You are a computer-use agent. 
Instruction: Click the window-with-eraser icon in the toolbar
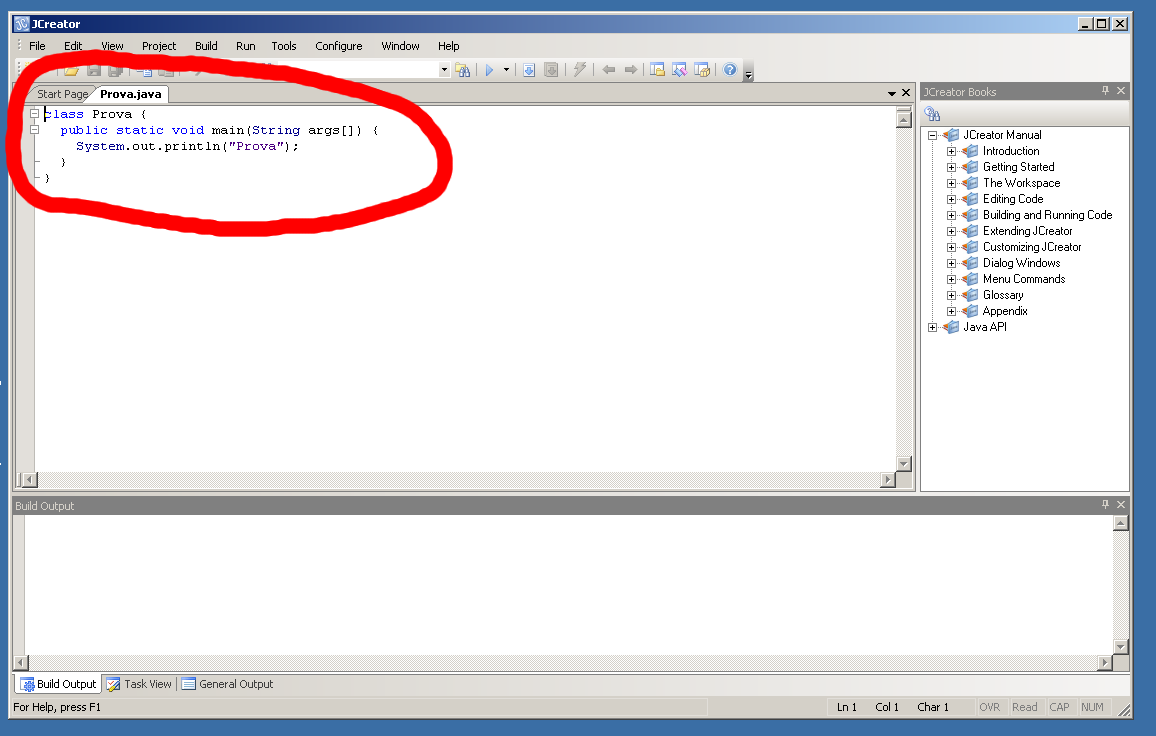679,70
